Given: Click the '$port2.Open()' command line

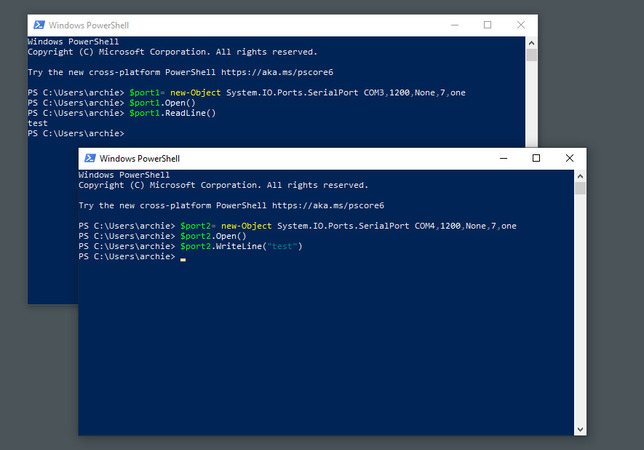Looking at the screenshot, I should [213, 236].
